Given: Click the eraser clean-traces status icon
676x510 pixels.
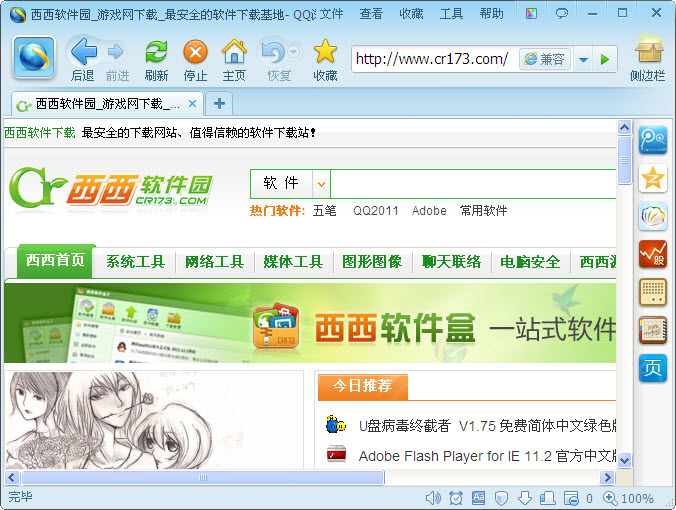Looking at the screenshot, I should click(548, 498).
